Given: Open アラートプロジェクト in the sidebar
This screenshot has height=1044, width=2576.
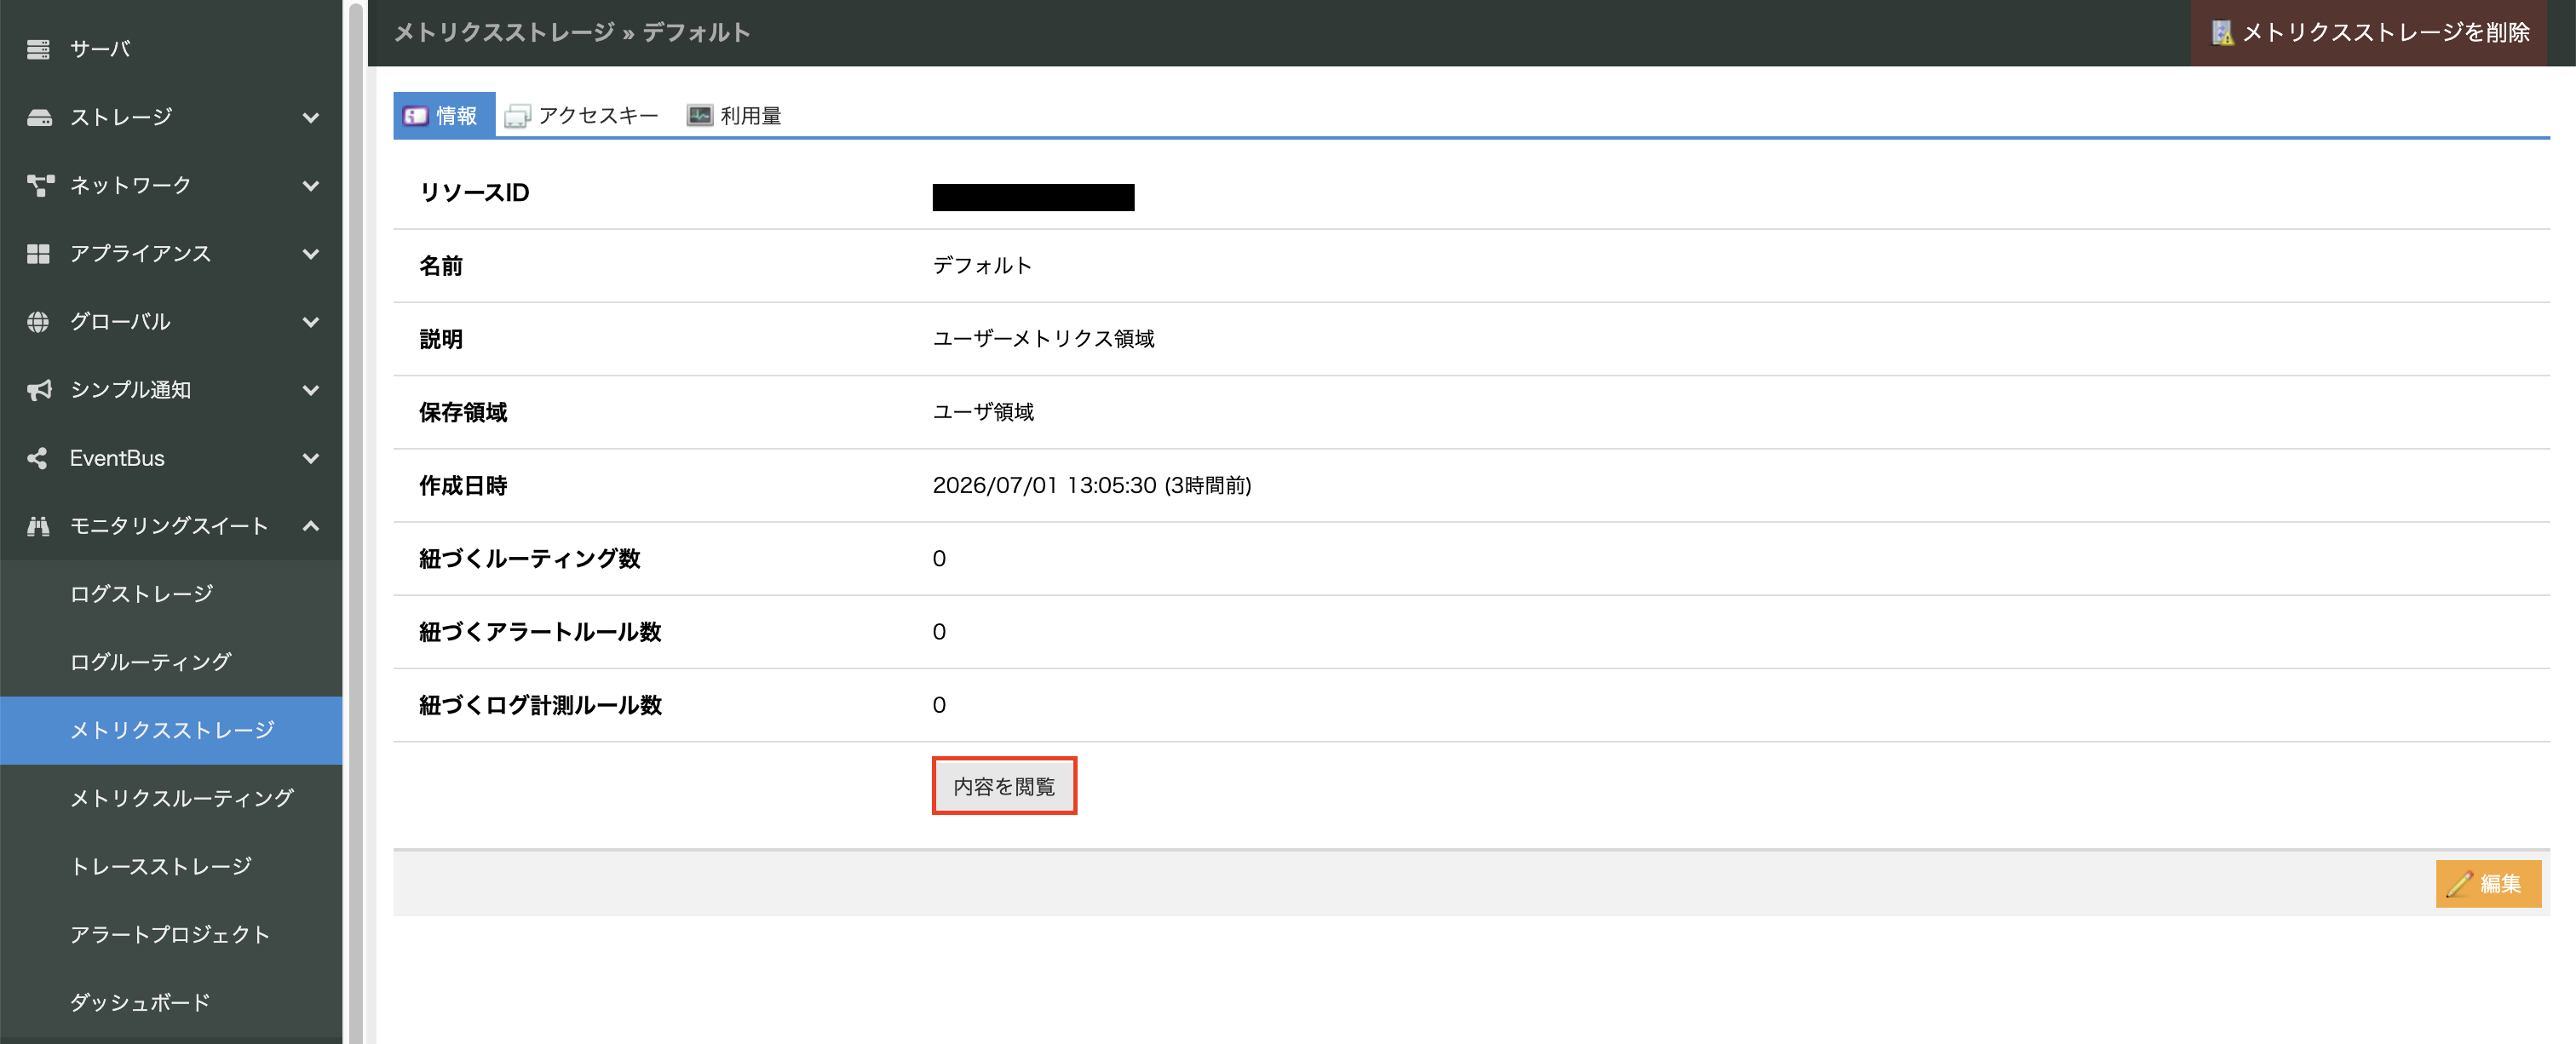Looking at the screenshot, I should pos(171,934).
